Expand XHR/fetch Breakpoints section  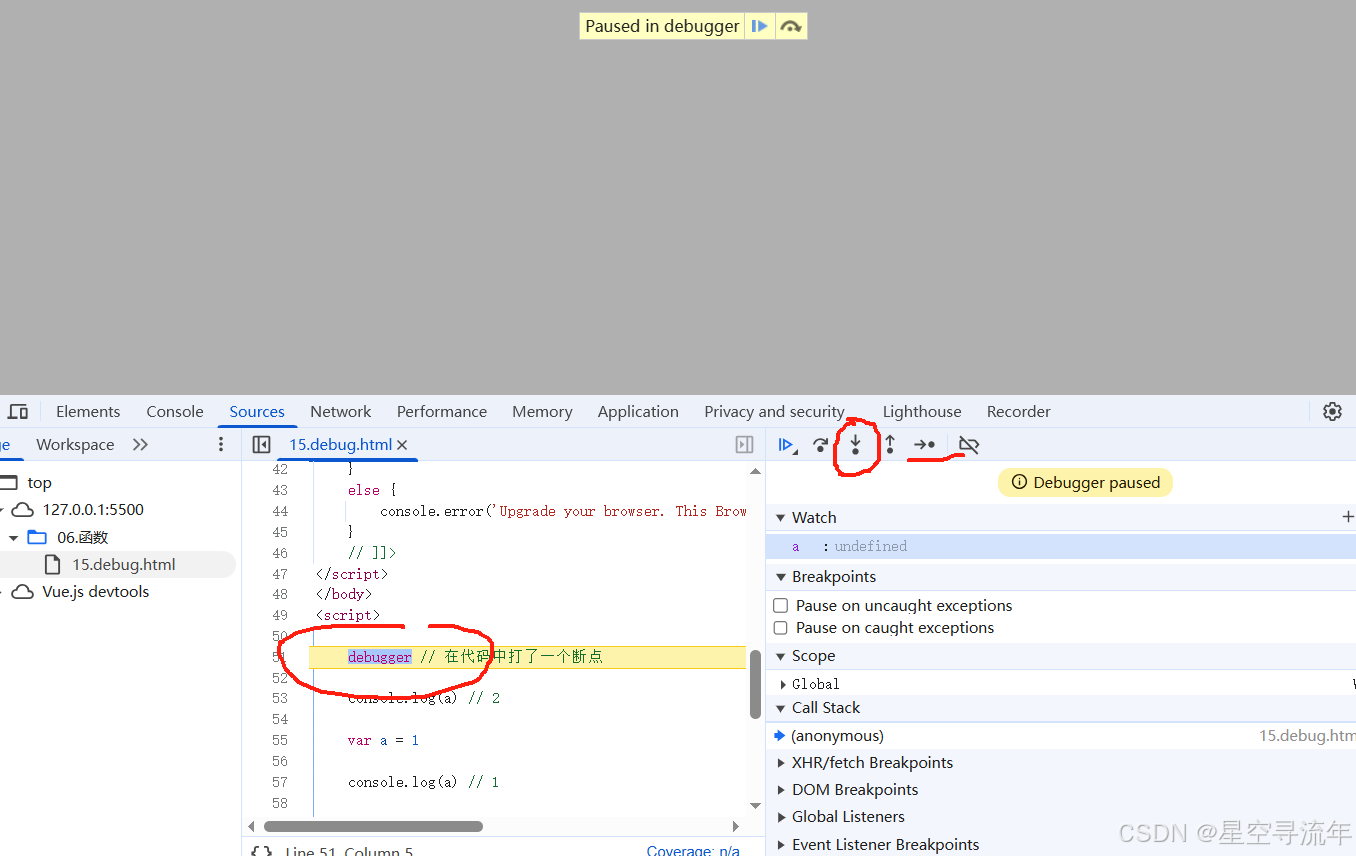(781, 763)
